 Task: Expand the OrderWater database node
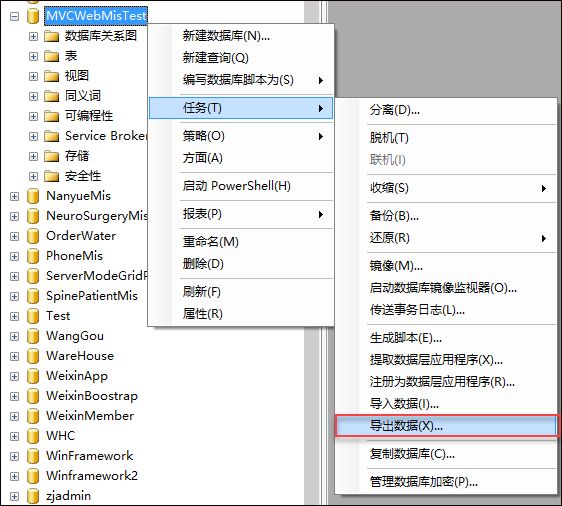[x=14, y=237]
